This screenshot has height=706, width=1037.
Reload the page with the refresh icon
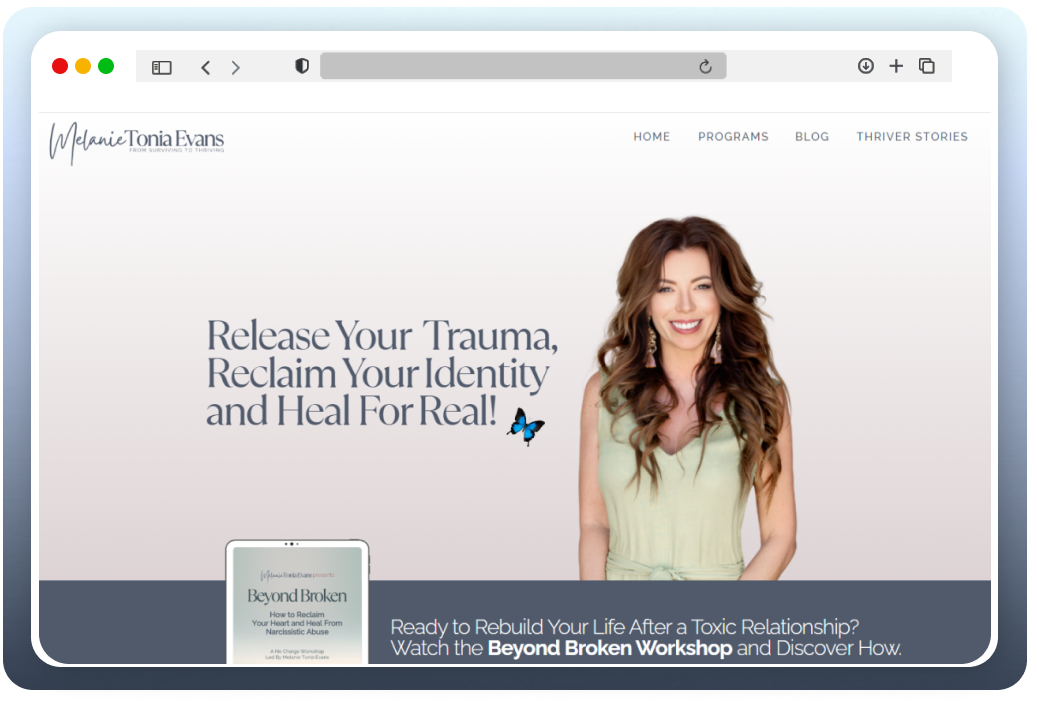pyautogui.click(x=705, y=66)
